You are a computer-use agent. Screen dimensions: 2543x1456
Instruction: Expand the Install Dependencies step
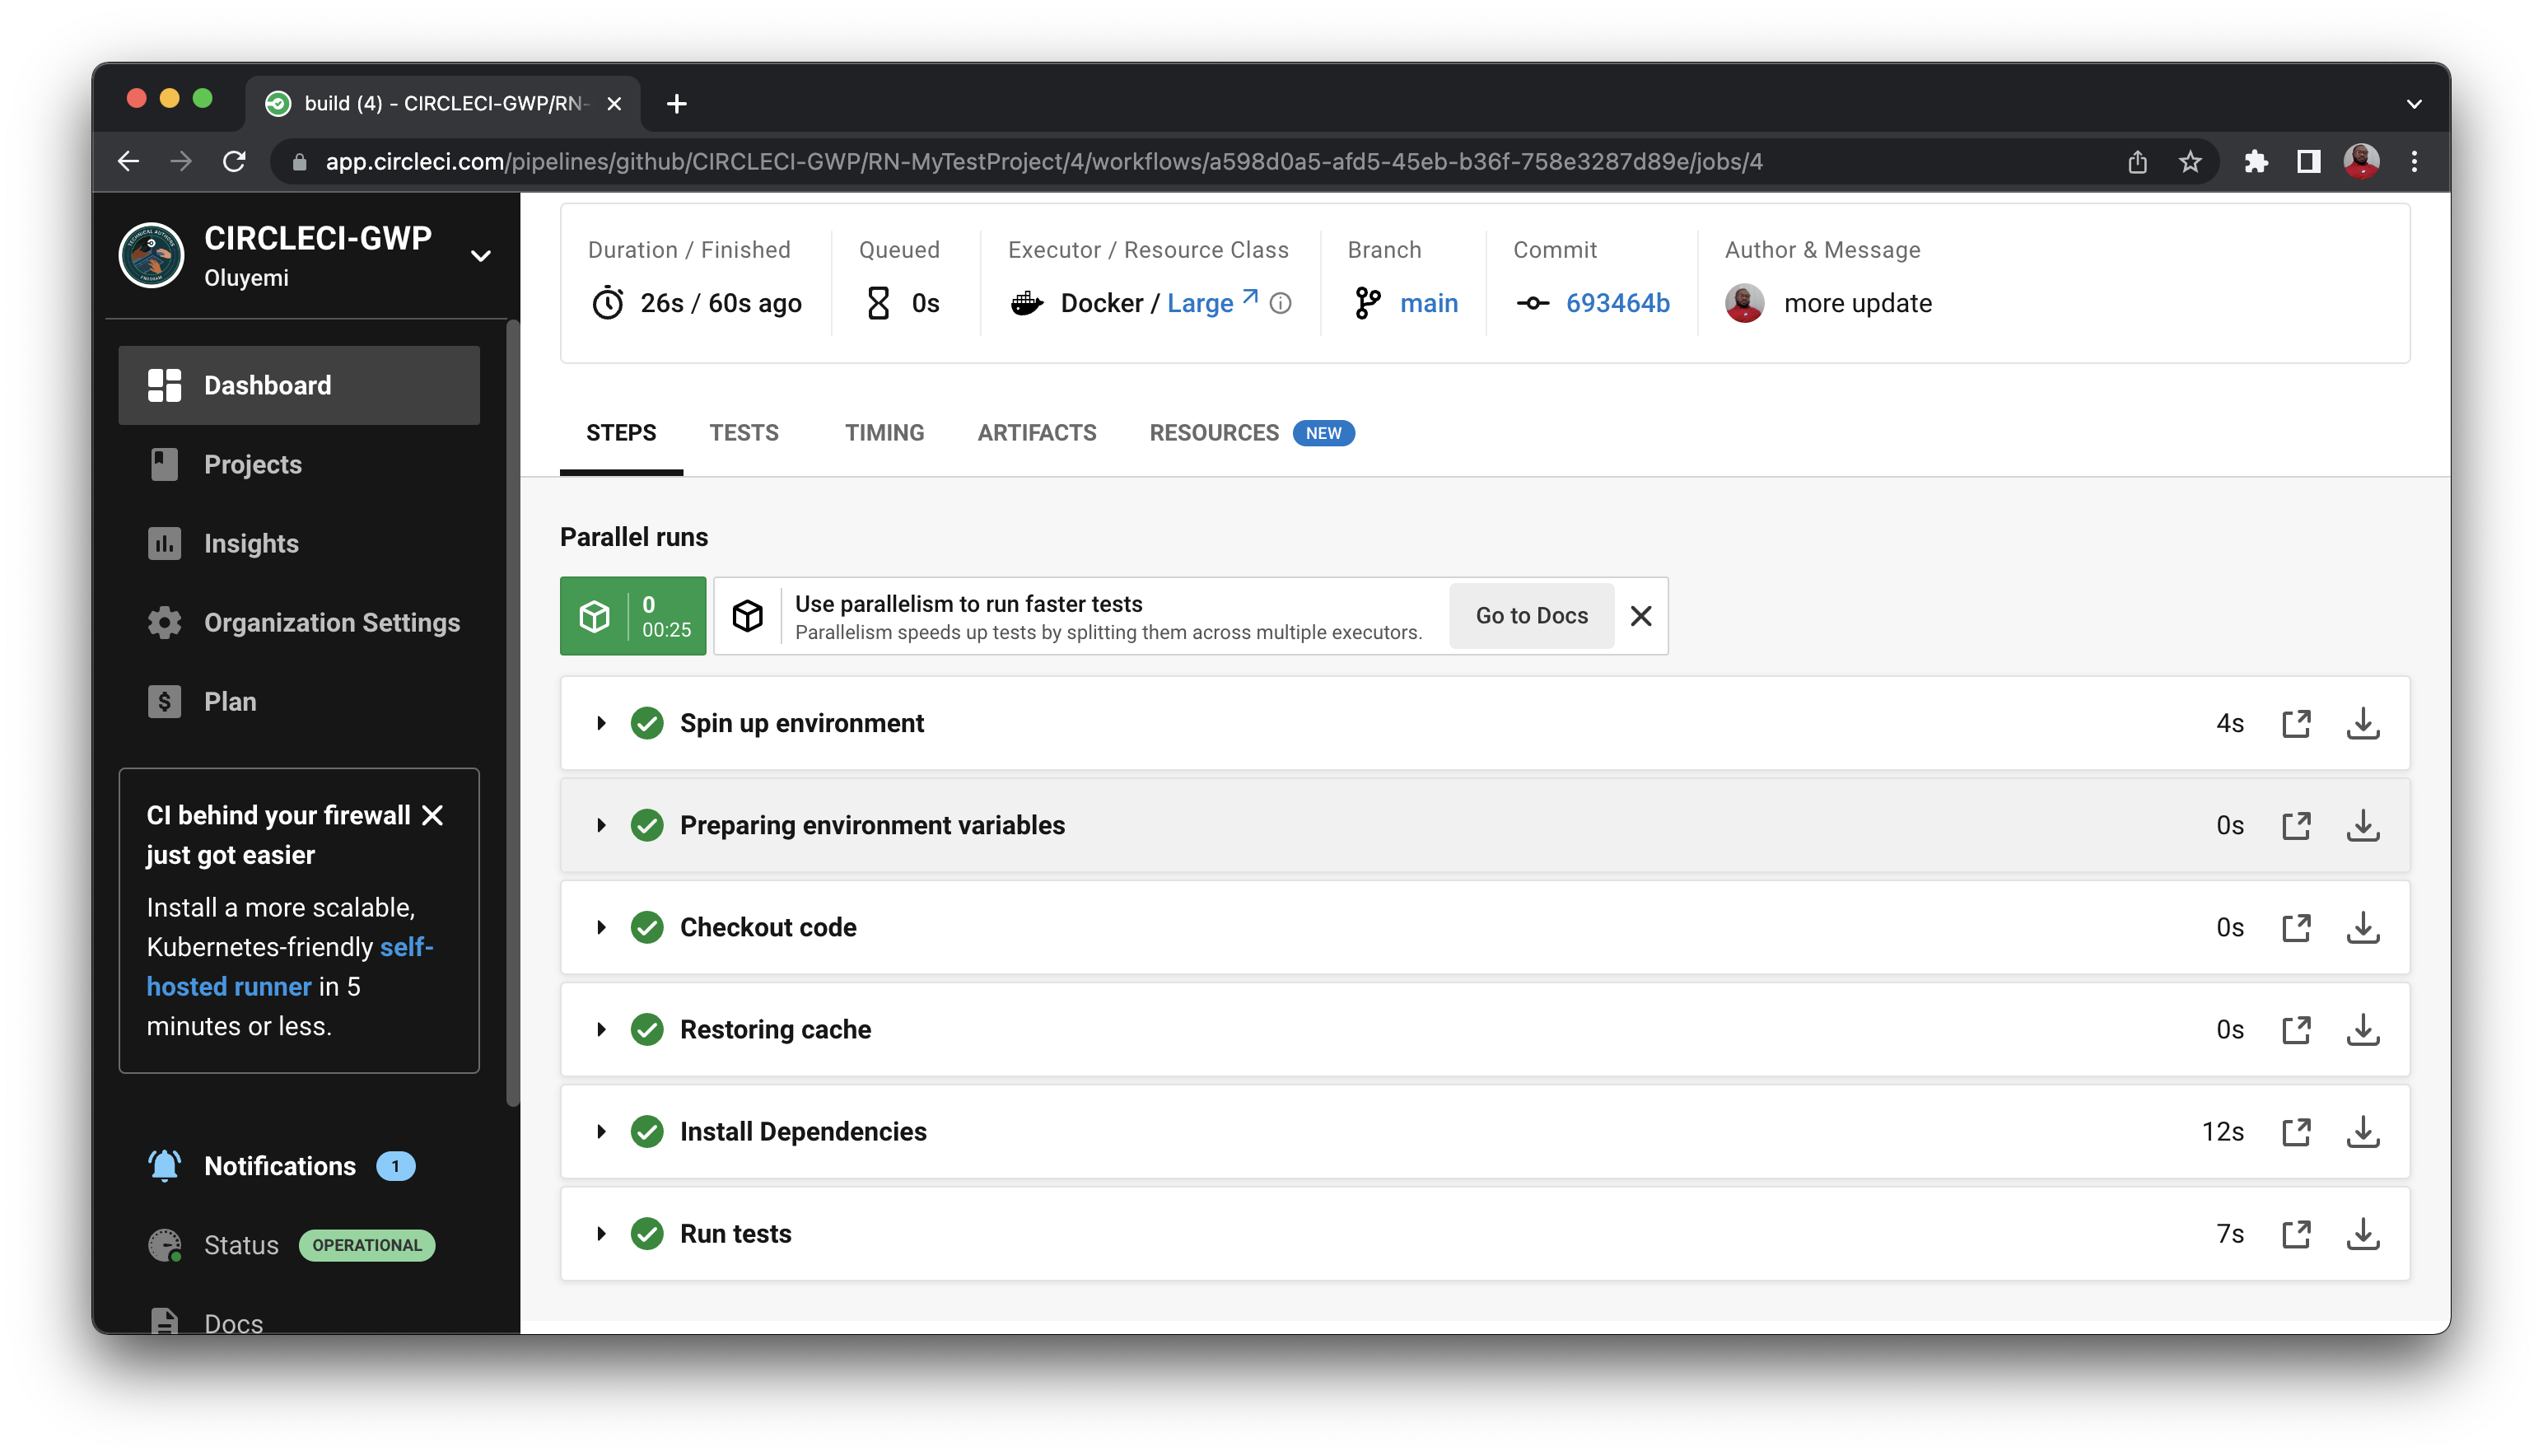[601, 1131]
